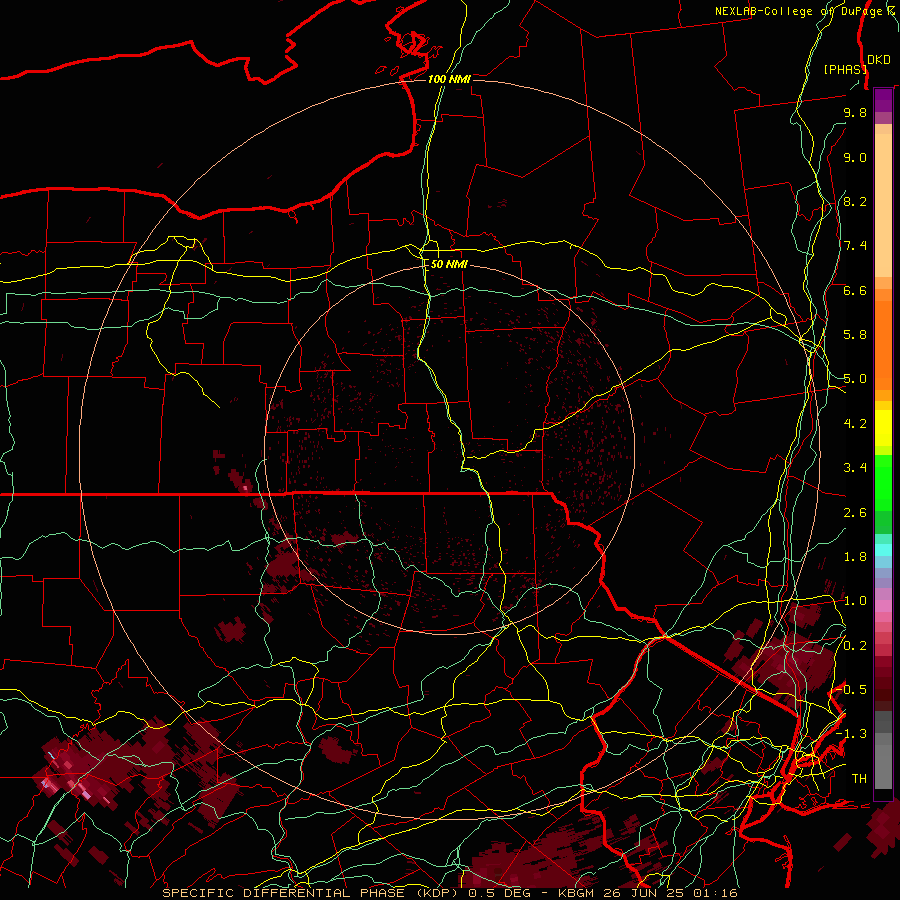The width and height of the screenshot is (900, 900).
Task: Click the KBGM station identifier in the caption
Action: (x=576, y=893)
